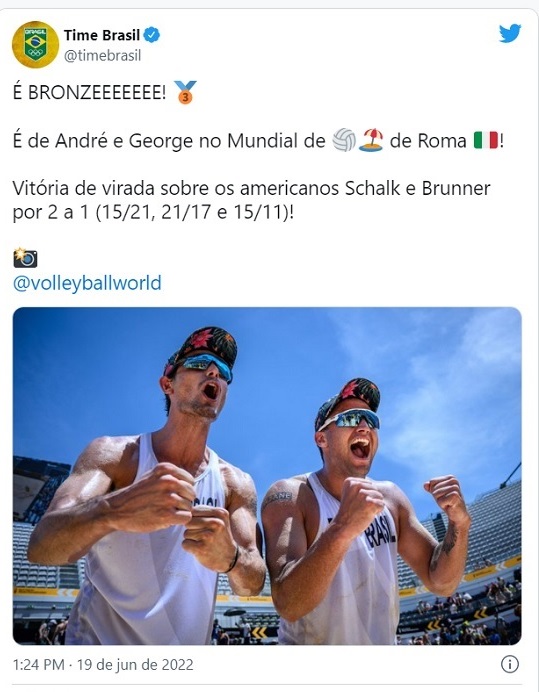The image size is (539, 692).
Task: Open the Time Brasil profile avatar
Action: click(35, 45)
